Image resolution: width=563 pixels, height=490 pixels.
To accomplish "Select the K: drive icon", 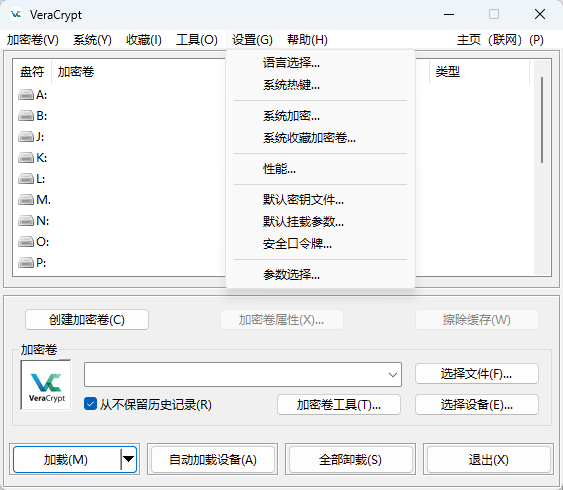I will pyautogui.click(x=26, y=158).
